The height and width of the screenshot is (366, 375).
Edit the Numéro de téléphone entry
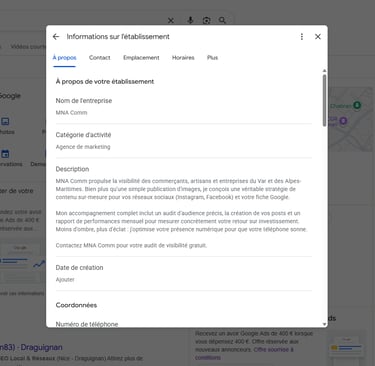pos(87,324)
